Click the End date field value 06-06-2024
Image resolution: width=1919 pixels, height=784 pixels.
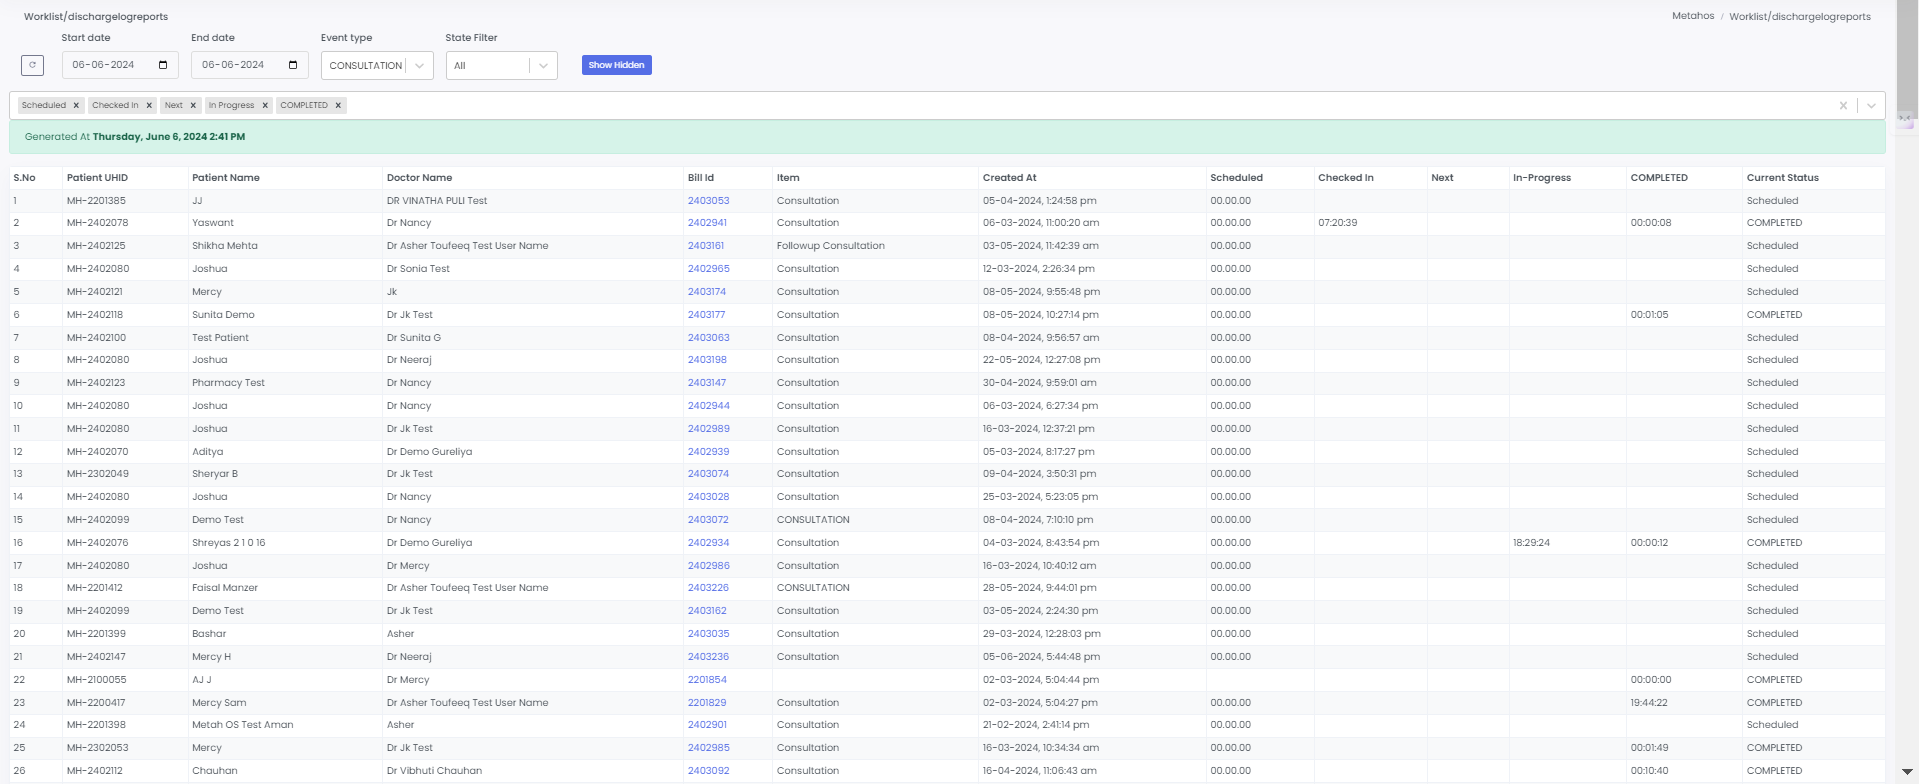233,65
